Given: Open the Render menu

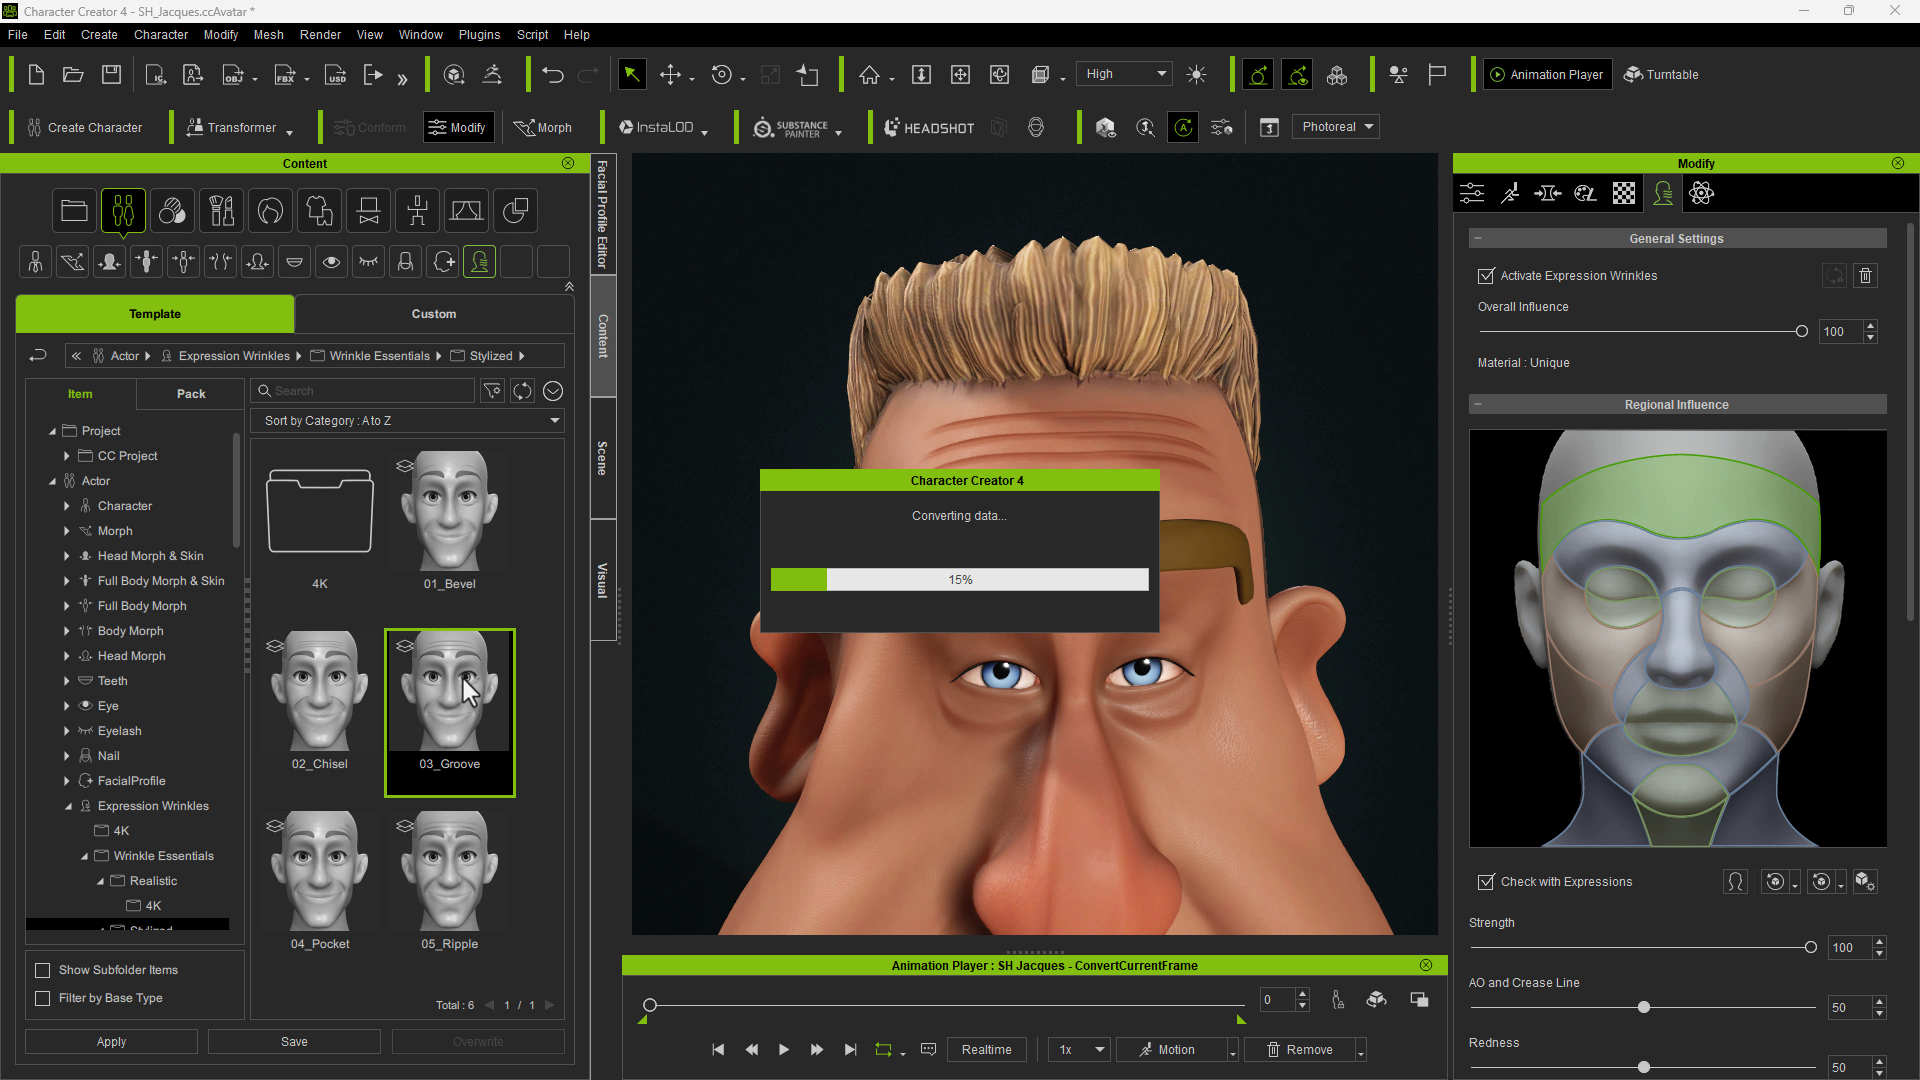Looking at the screenshot, I should point(321,35).
